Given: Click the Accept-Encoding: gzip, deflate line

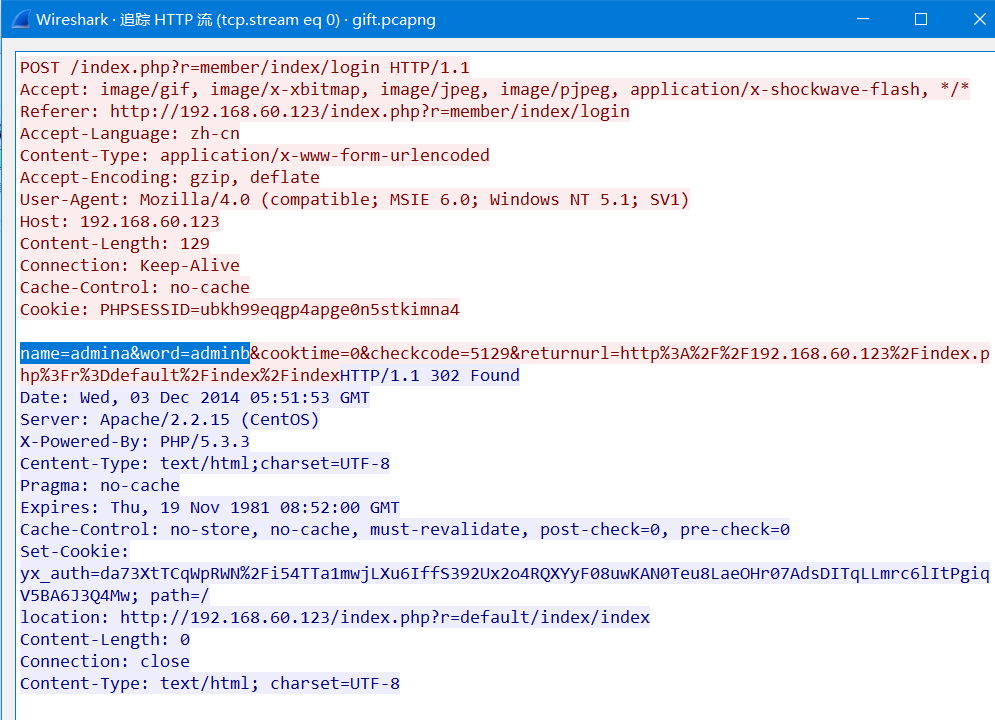Looking at the screenshot, I should click(x=170, y=178).
